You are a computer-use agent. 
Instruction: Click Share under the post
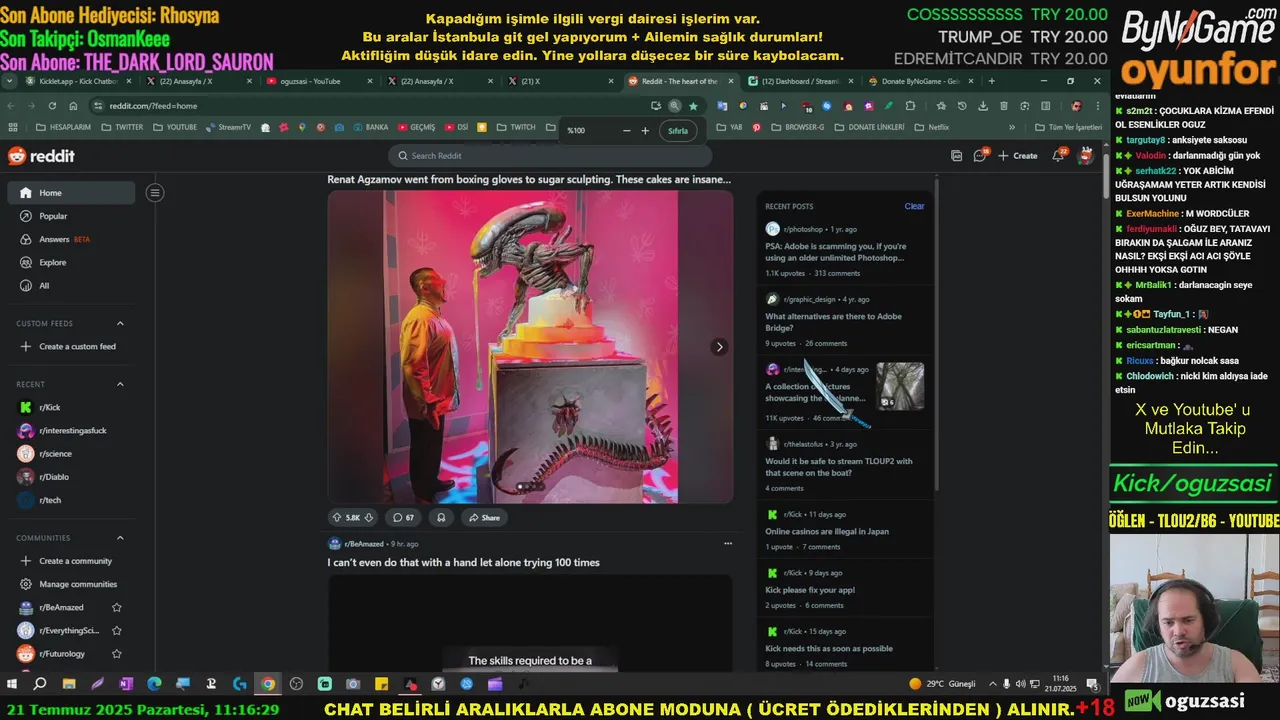482,517
